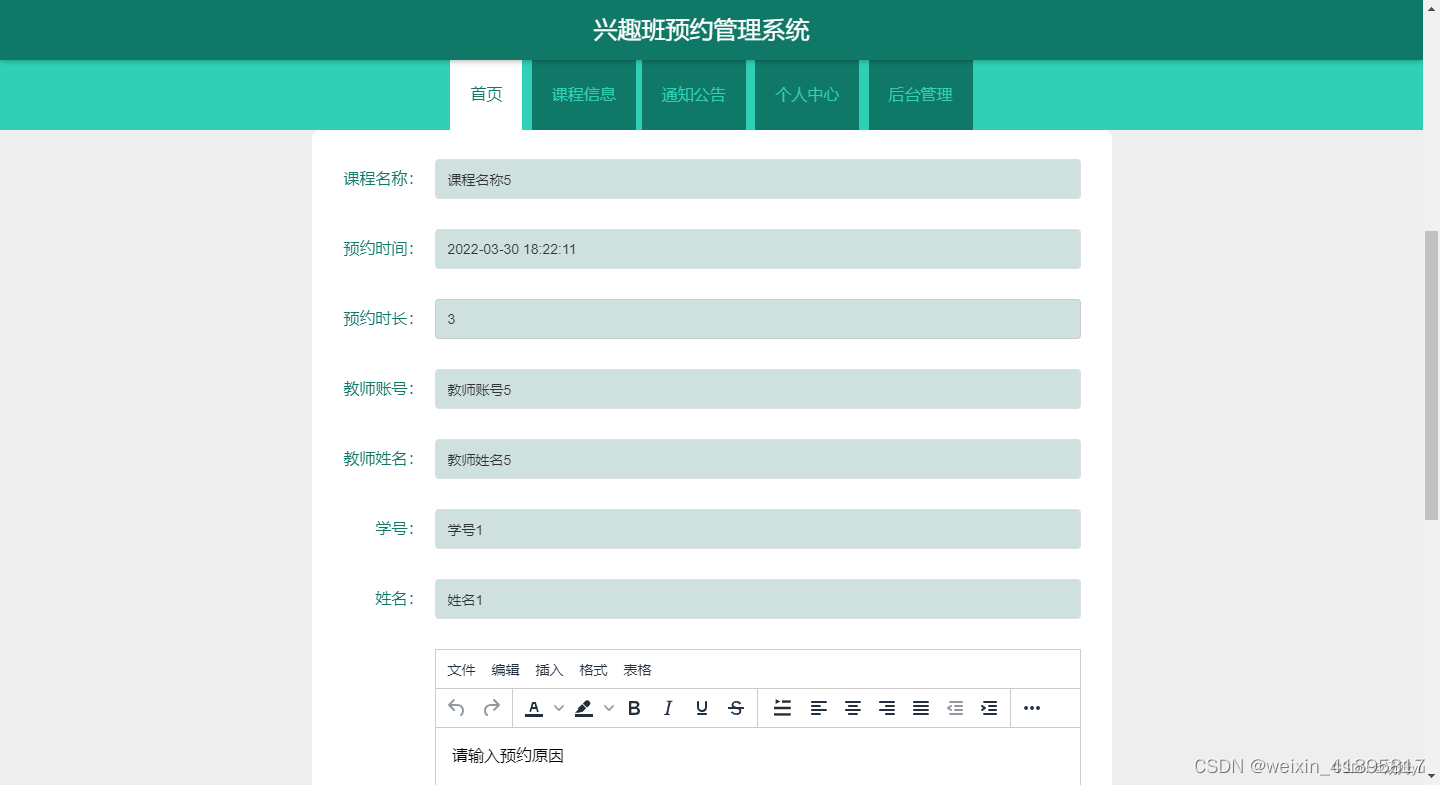Open the 文件 editor menu
Image resolution: width=1440 pixels, height=785 pixels.
click(461, 670)
